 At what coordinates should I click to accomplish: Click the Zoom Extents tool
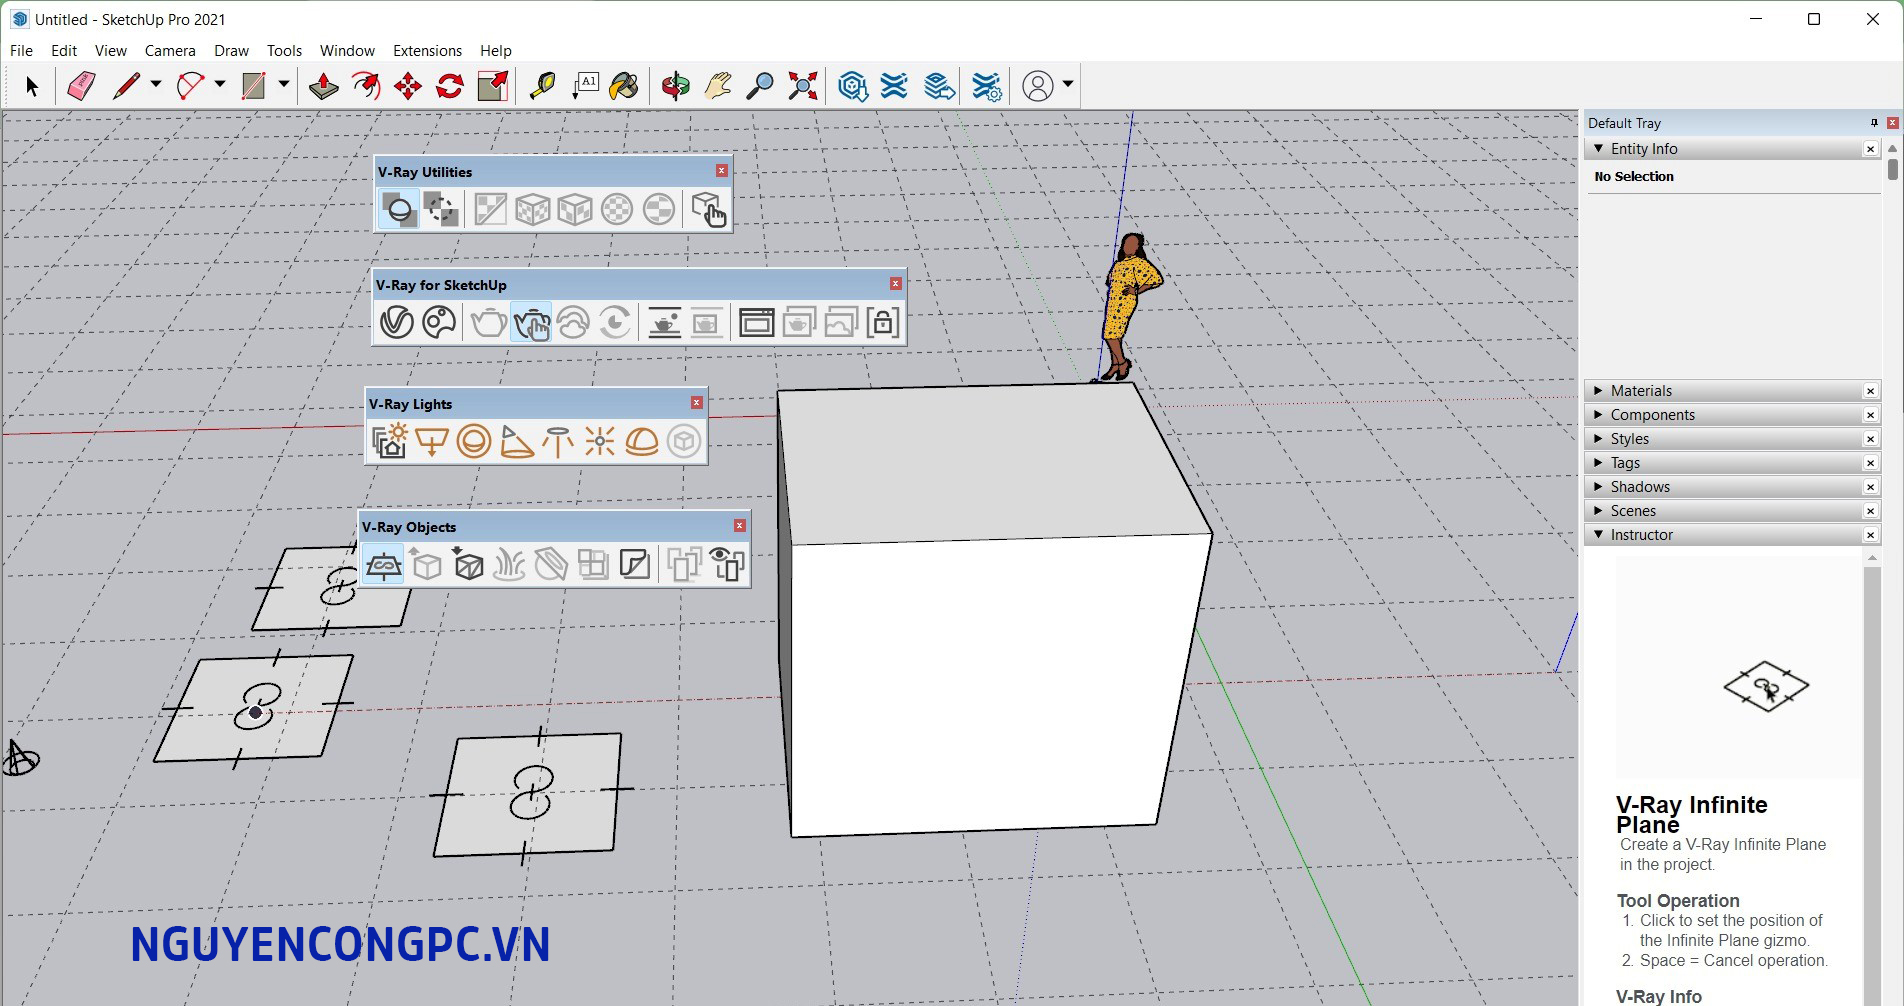[x=802, y=86]
